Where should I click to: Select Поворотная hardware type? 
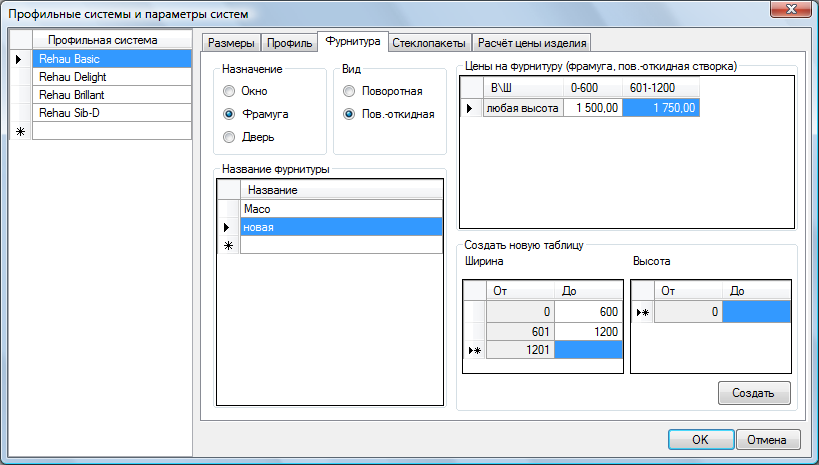tap(349, 91)
